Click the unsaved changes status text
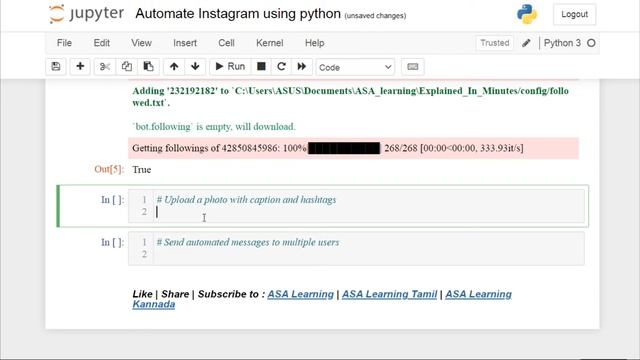This screenshot has height=360, width=640. [x=375, y=16]
